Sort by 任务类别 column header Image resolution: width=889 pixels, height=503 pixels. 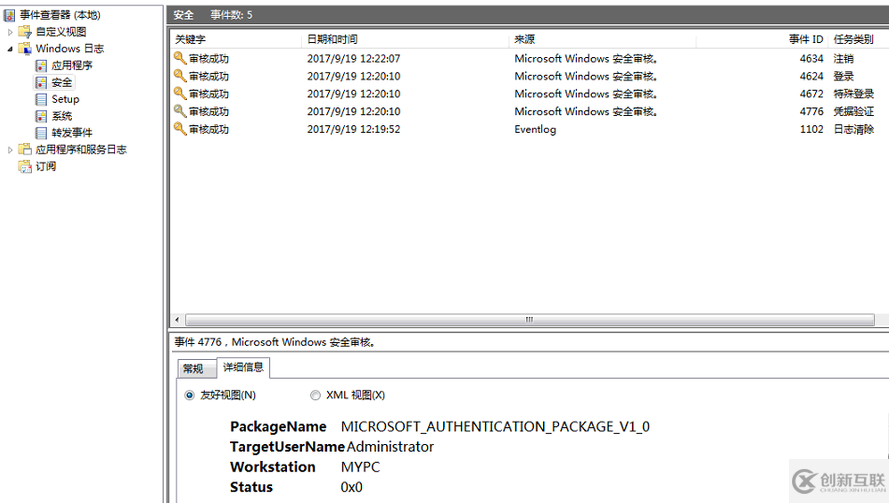point(853,39)
